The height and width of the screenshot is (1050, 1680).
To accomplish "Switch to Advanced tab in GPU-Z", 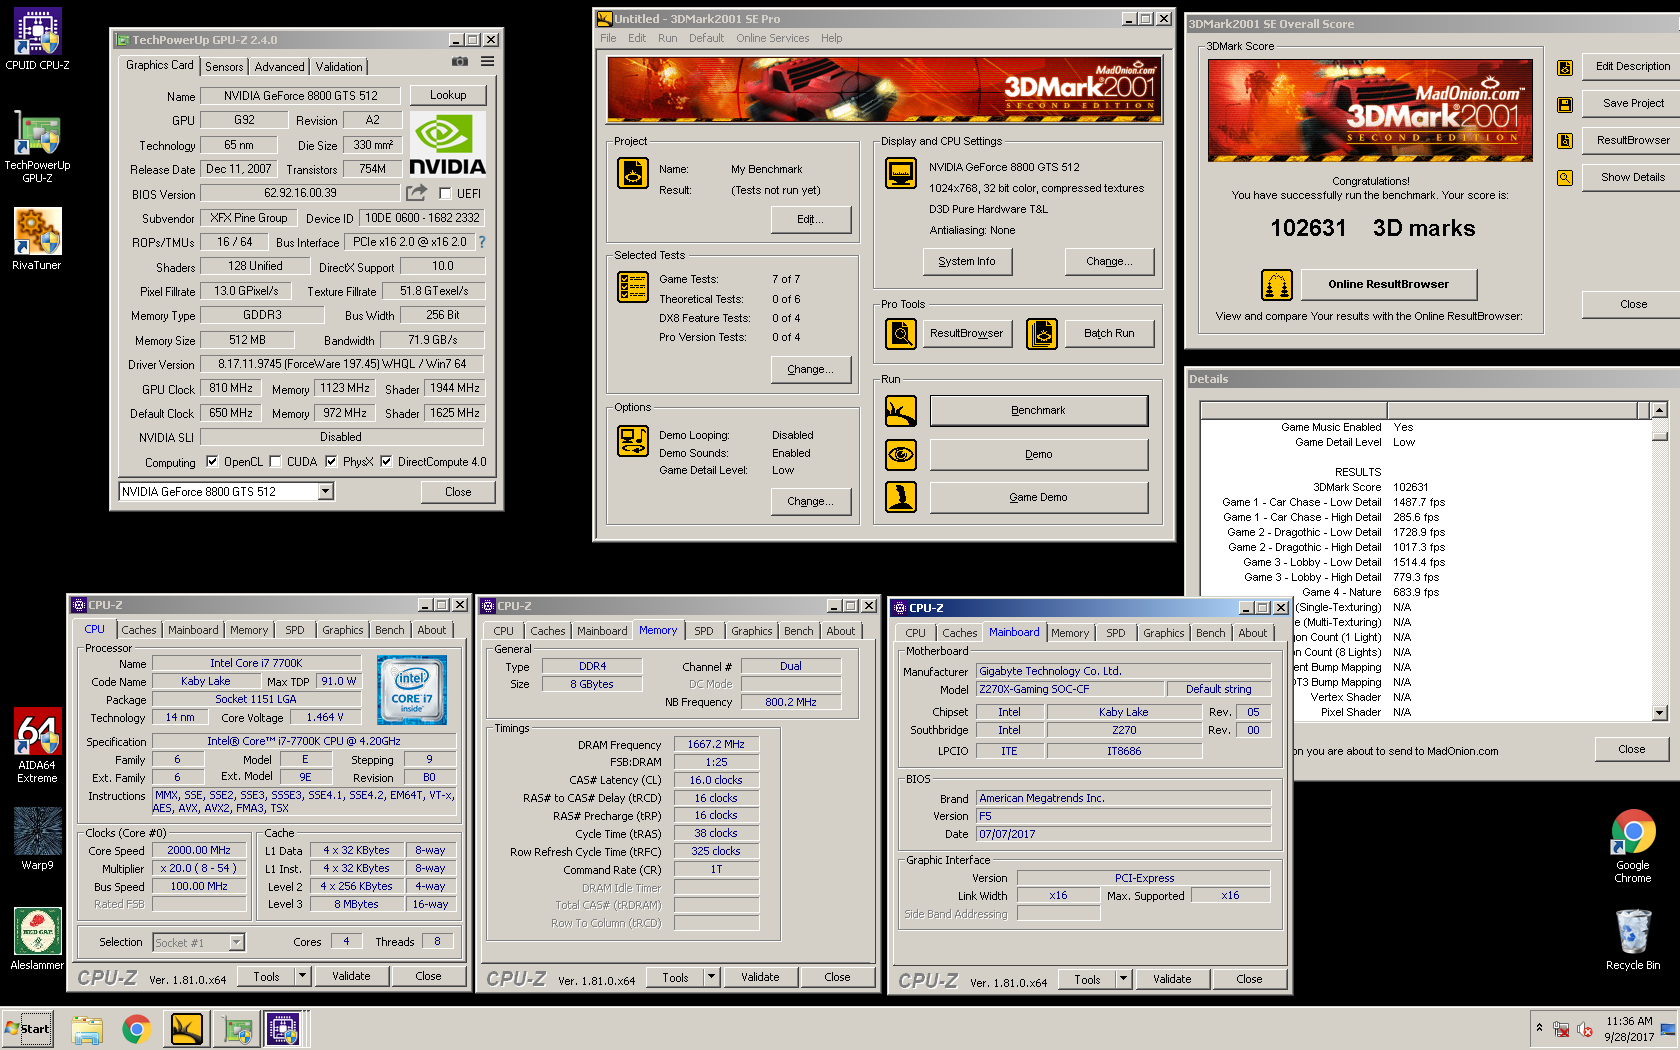I will (279, 67).
